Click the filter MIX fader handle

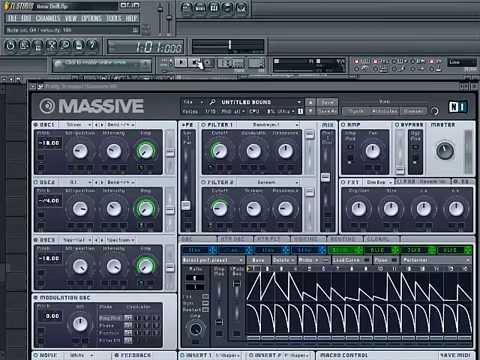pyautogui.click(x=325, y=177)
